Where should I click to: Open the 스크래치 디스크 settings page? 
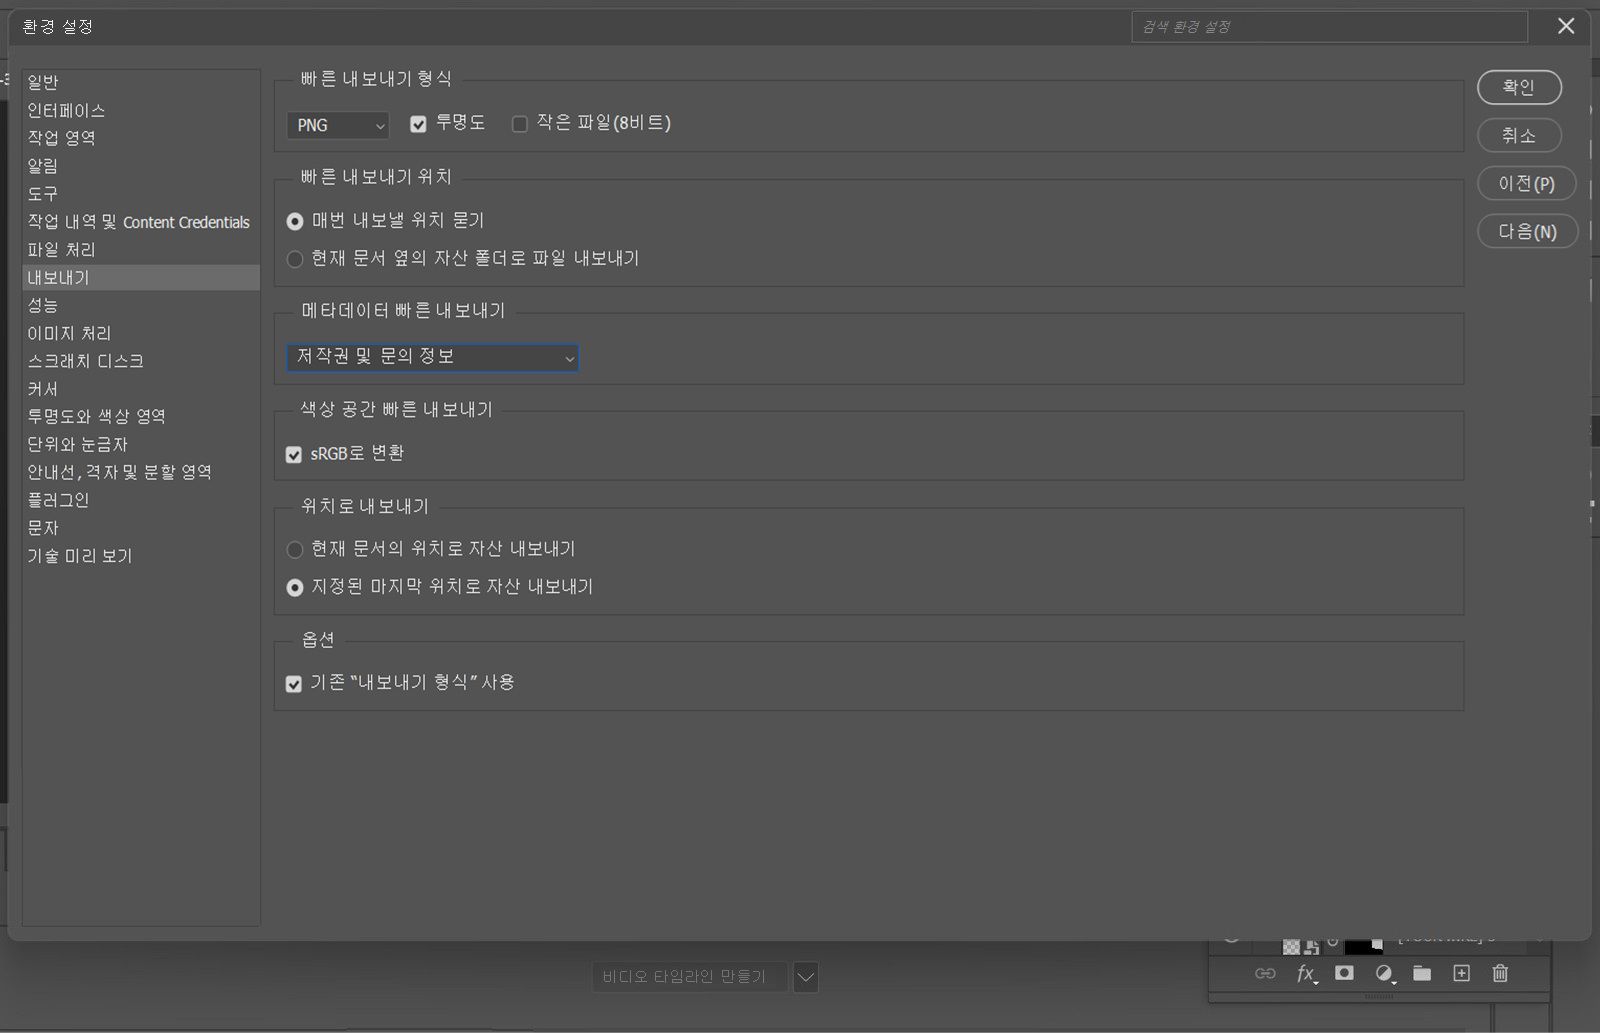tap(84, 360)
